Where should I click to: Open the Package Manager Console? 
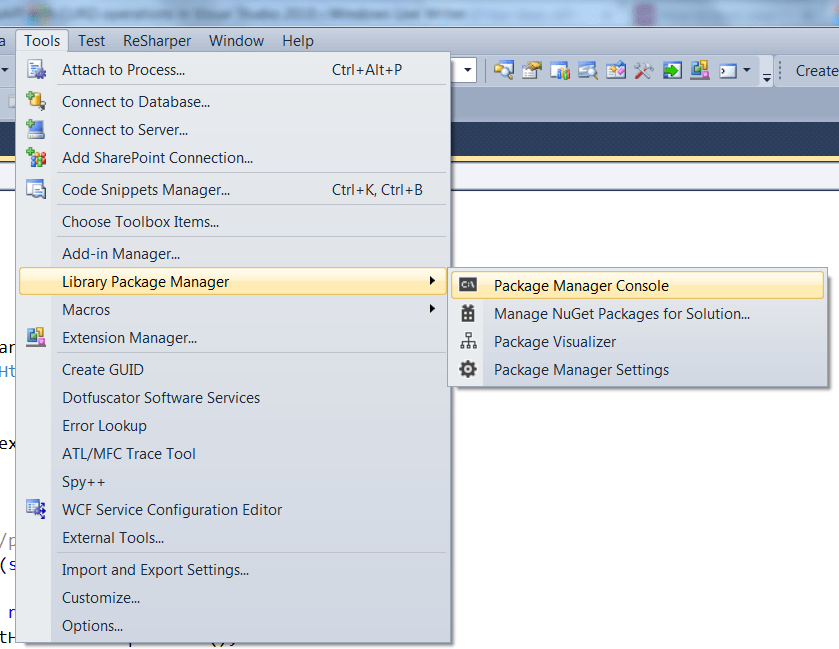pos(581,286)
